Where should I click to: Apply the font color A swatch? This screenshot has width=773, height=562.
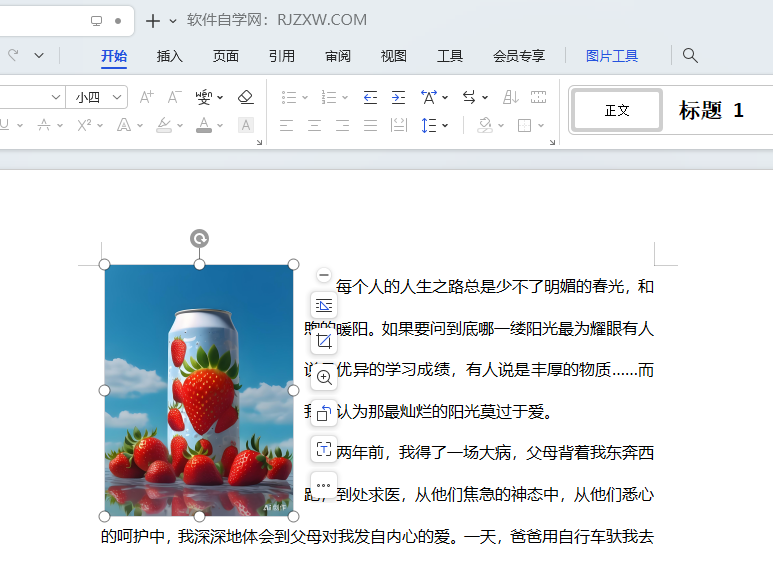point(204,125)
